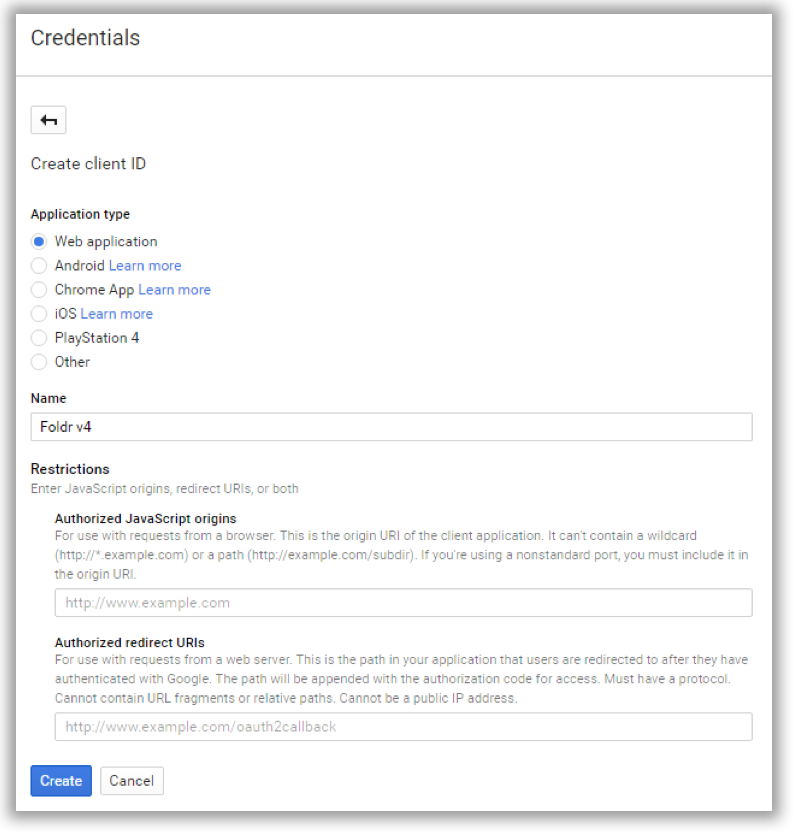Open the Learn more link next to Android
The width and height of the screenshot is (796, 832).
coord(145,265)
